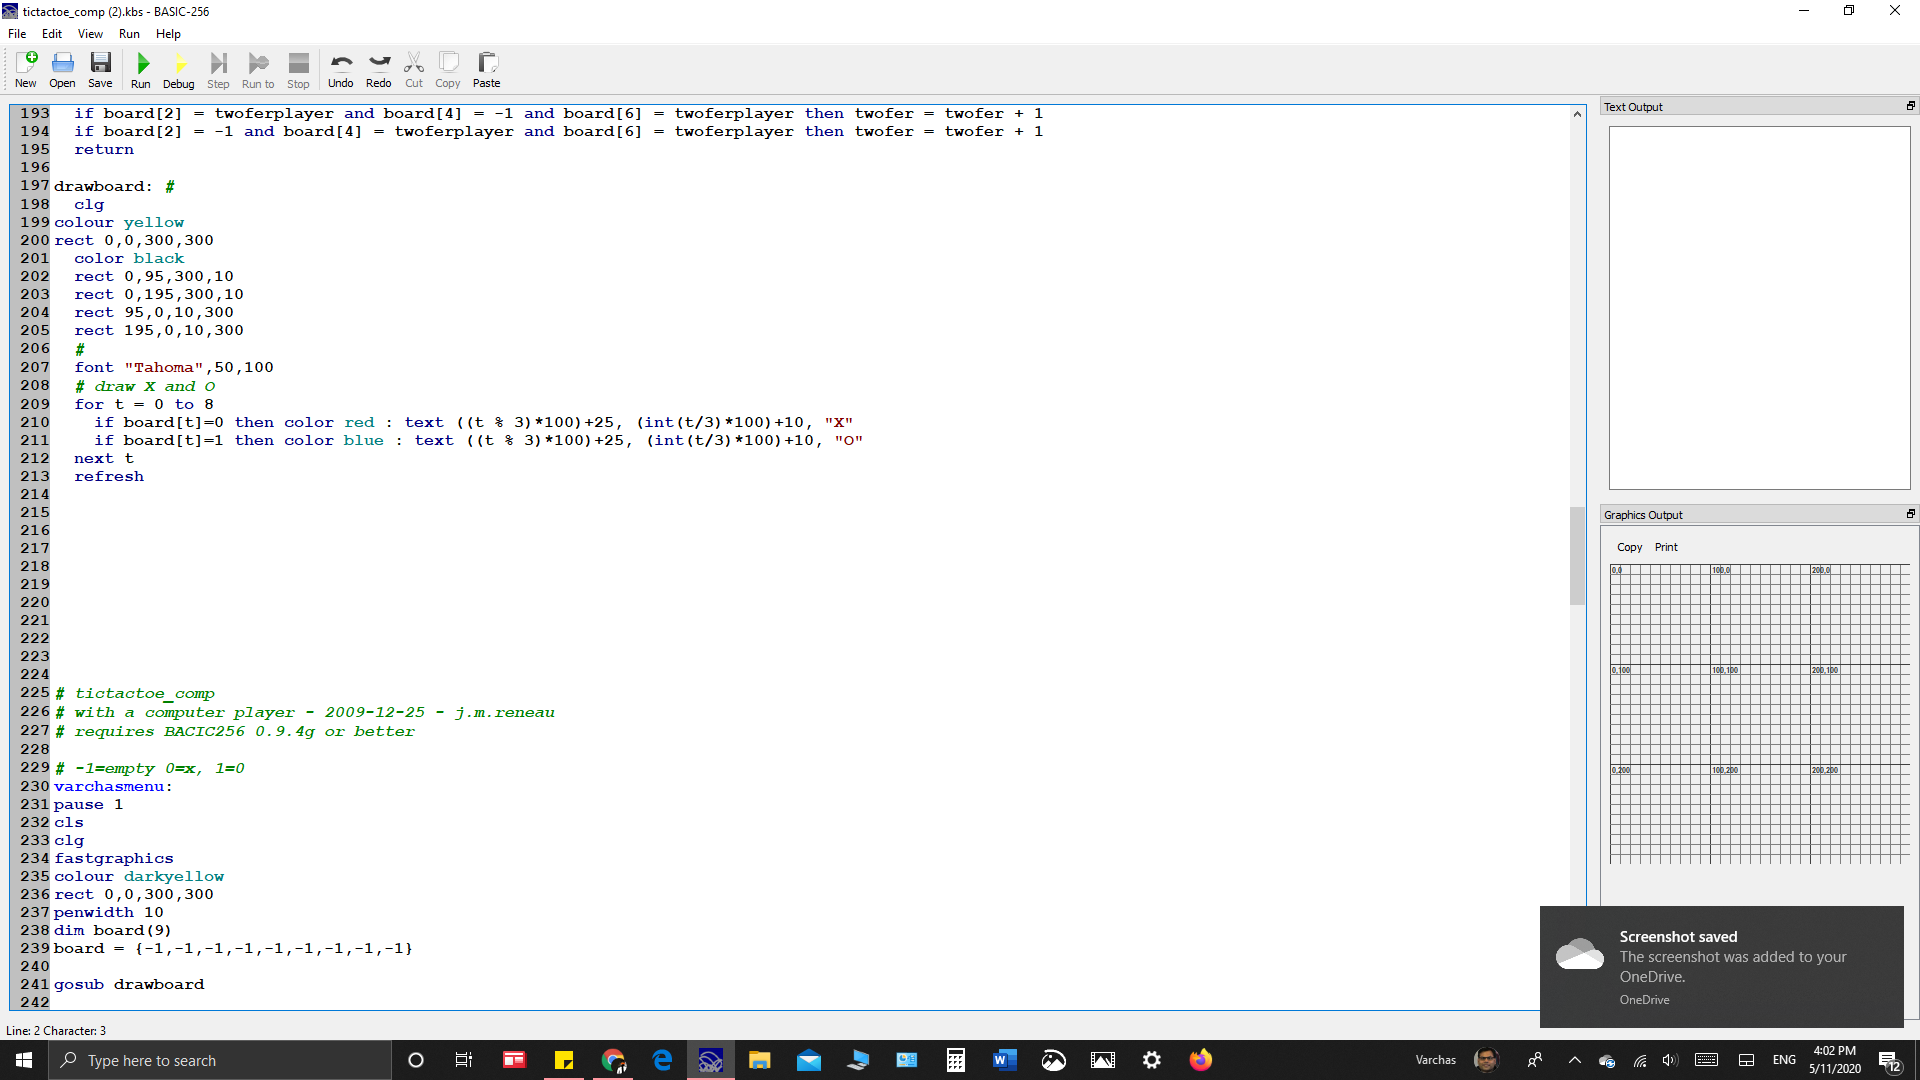Screen dimensions: 1920x1080
Task: Click the Run to toolbar icon
Action: pyautogui.click(x=258, y=70)
